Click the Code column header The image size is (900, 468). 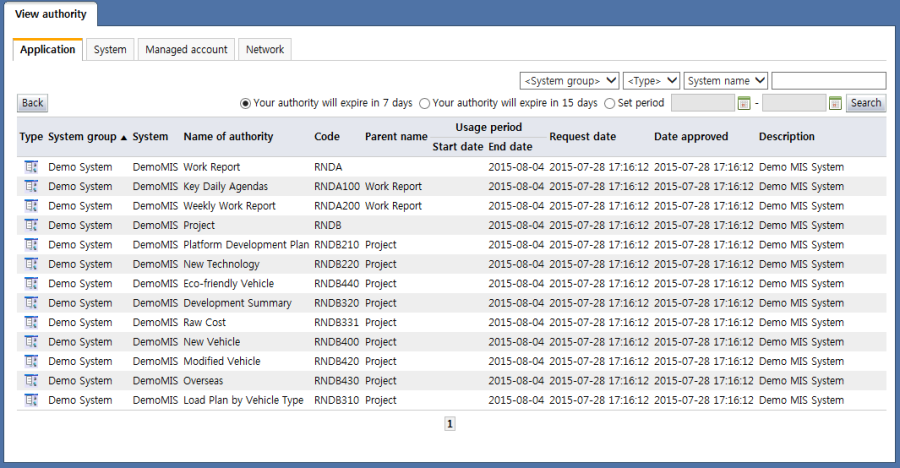pyautogui.click(x=327, y=137)
